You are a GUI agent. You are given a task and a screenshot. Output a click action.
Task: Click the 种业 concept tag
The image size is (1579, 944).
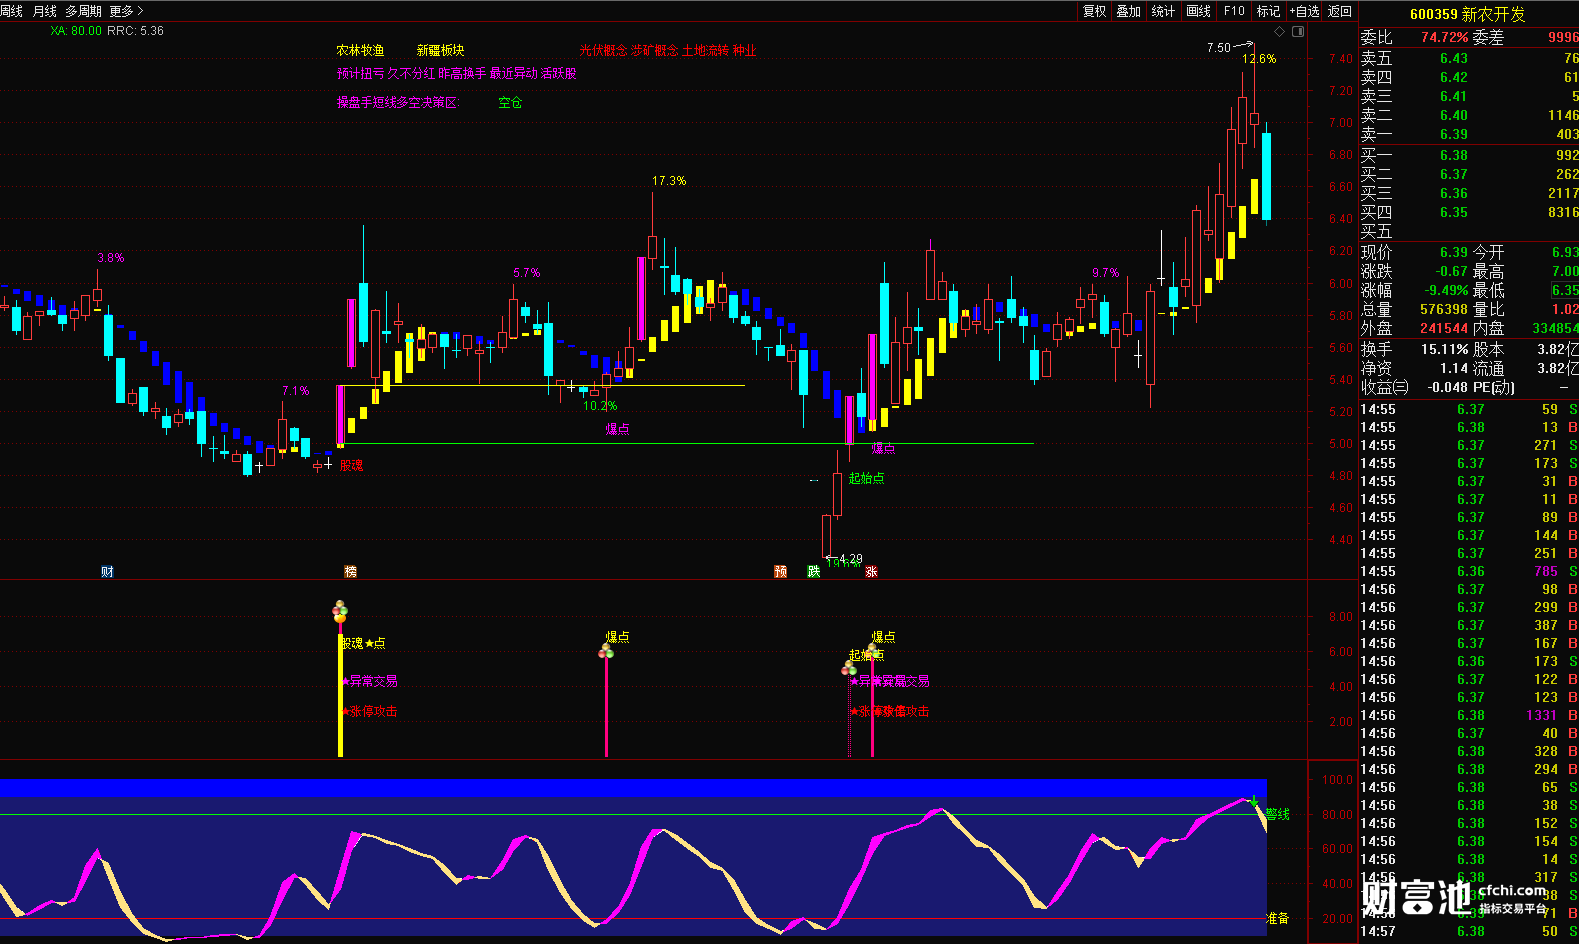point(744,50)
